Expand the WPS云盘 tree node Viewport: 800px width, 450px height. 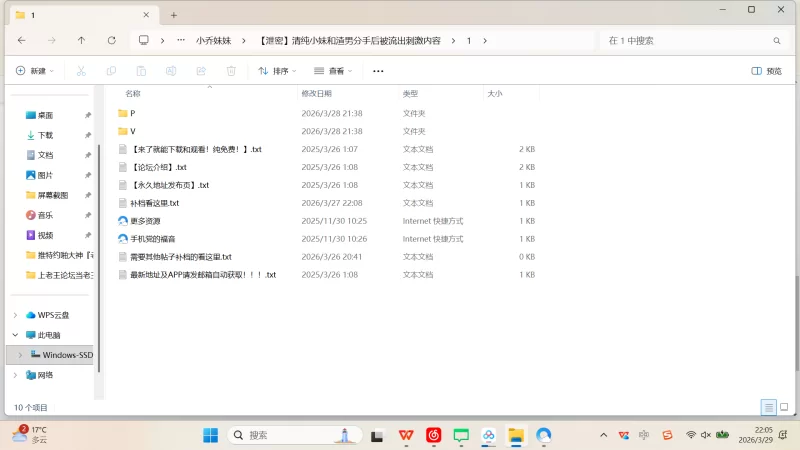[15, 315]
